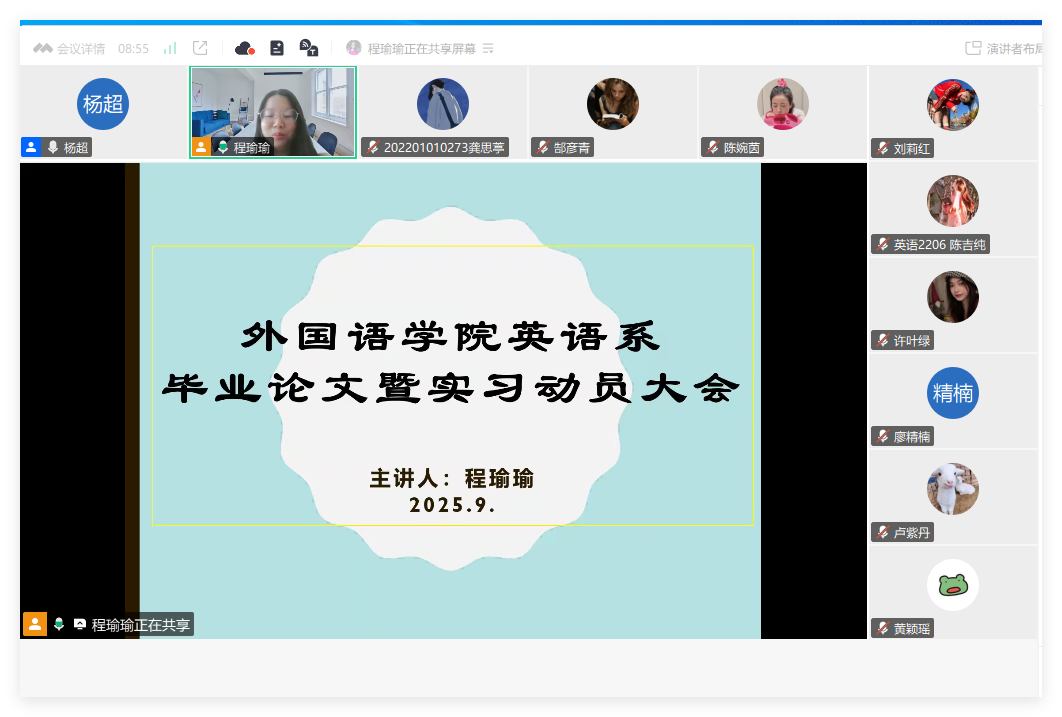Image resolution: width=1062 pixels, height=717 pixels.
Task: Click 程瑜瑜's green microphone icon
Action: point(222,148)
